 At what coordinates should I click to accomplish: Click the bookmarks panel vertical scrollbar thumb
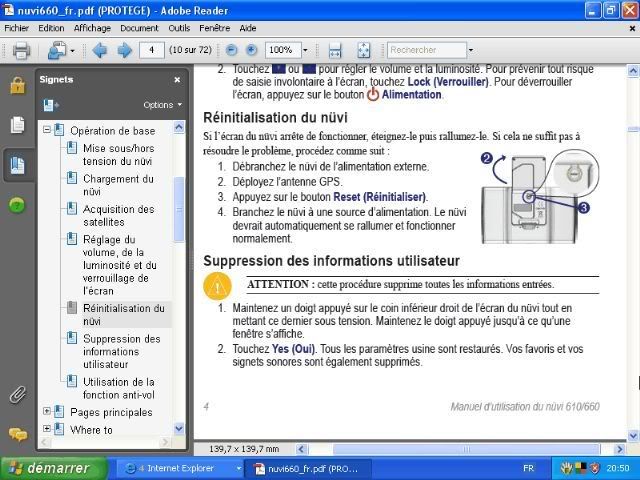[x=179, y=209]
